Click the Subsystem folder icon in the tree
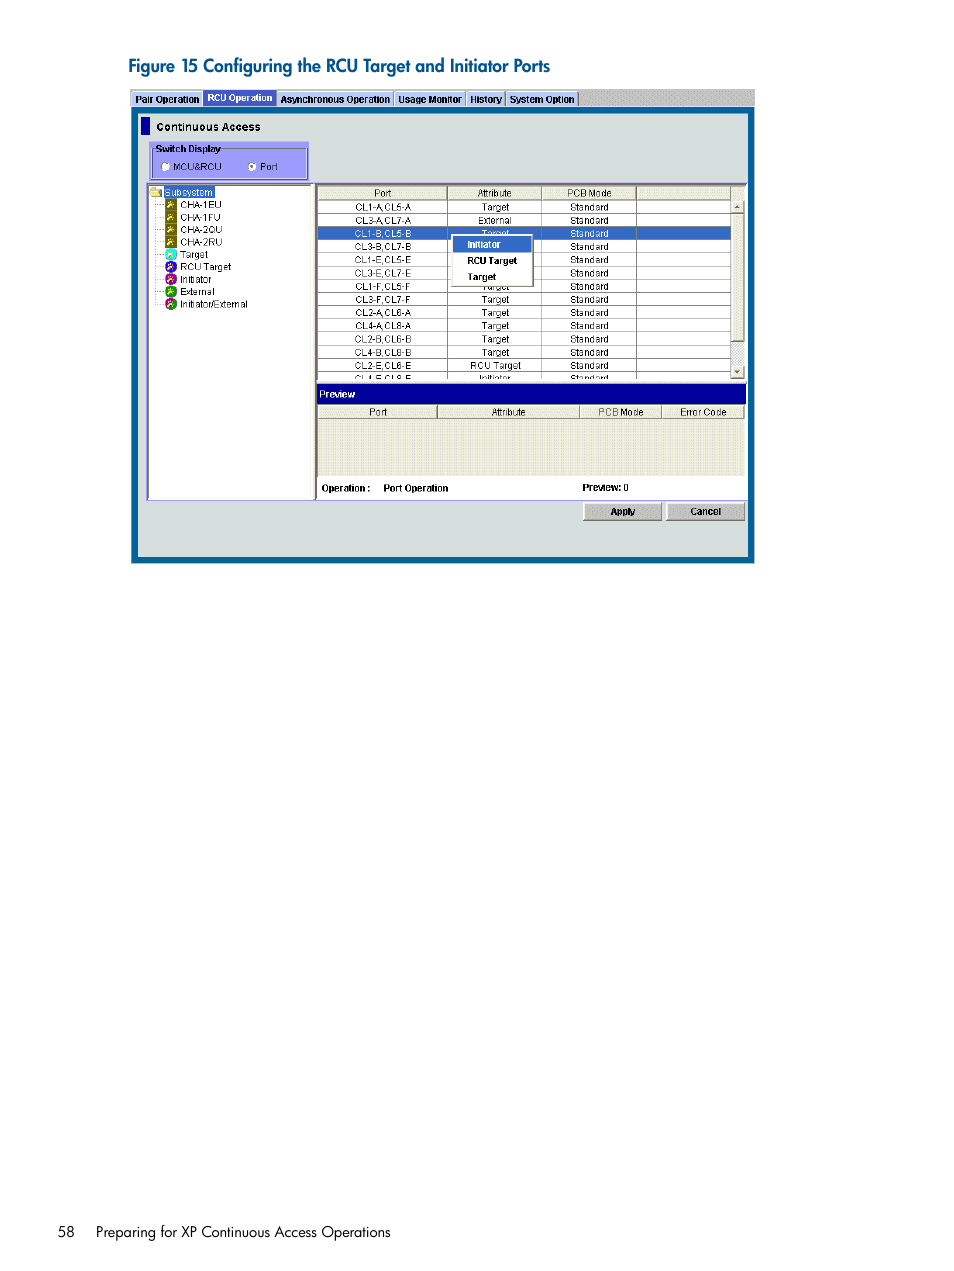The width and height of the screenshot is (954, 1271). pos(156,192)
